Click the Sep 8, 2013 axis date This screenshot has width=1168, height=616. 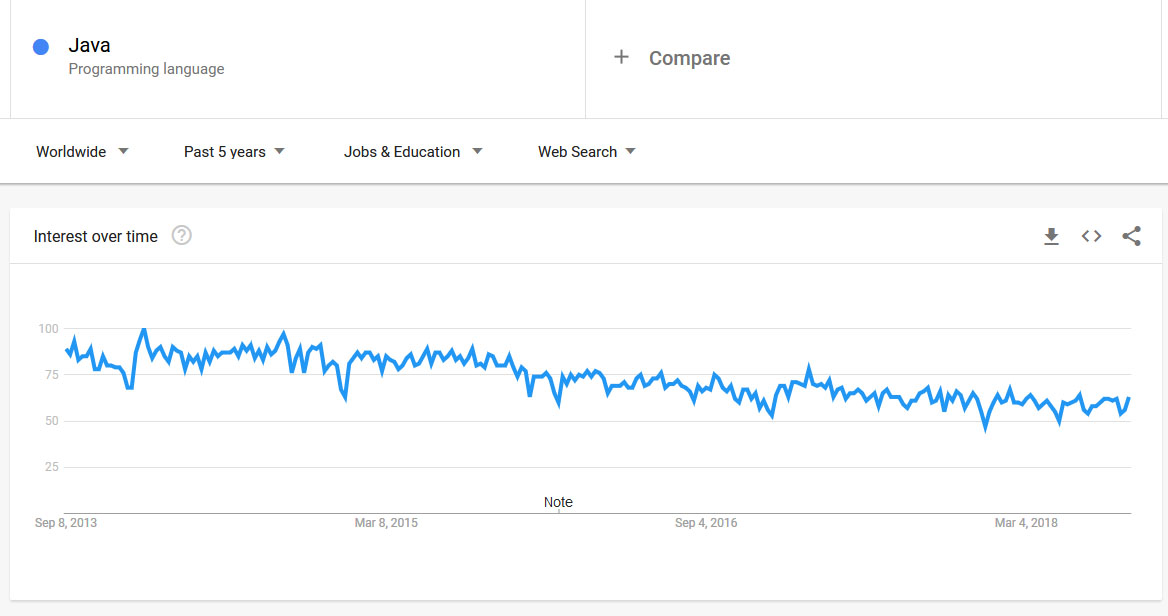pyautogui.click(x=66, y=523)
